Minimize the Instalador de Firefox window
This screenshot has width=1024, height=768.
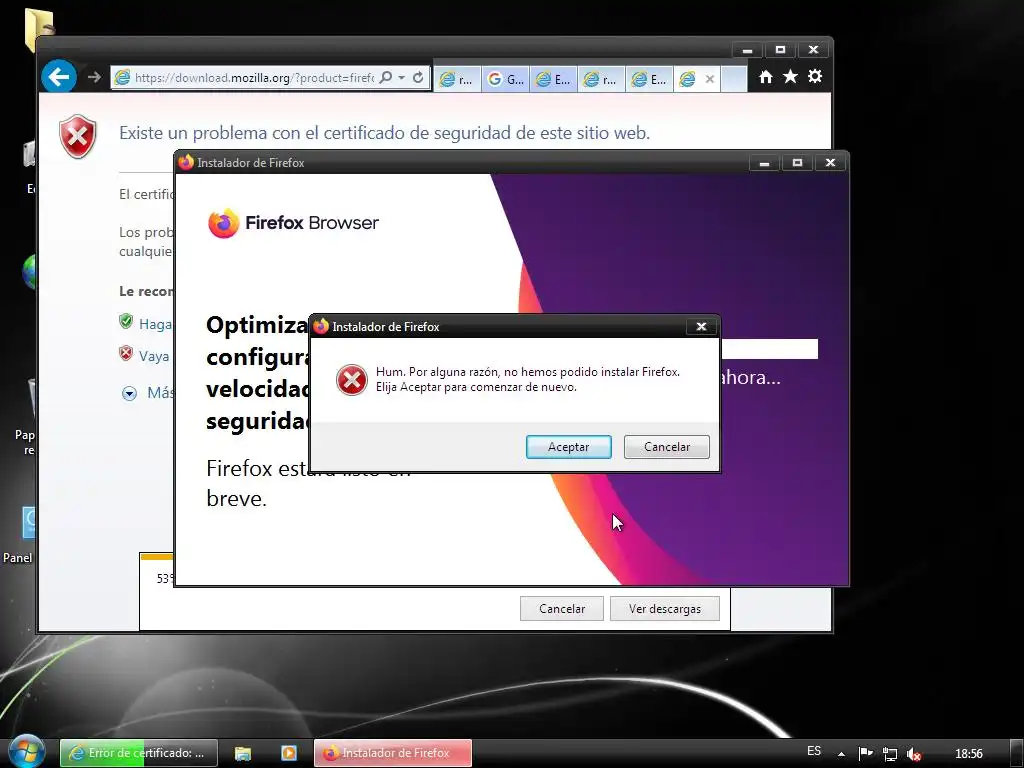(x=764, y=163)
